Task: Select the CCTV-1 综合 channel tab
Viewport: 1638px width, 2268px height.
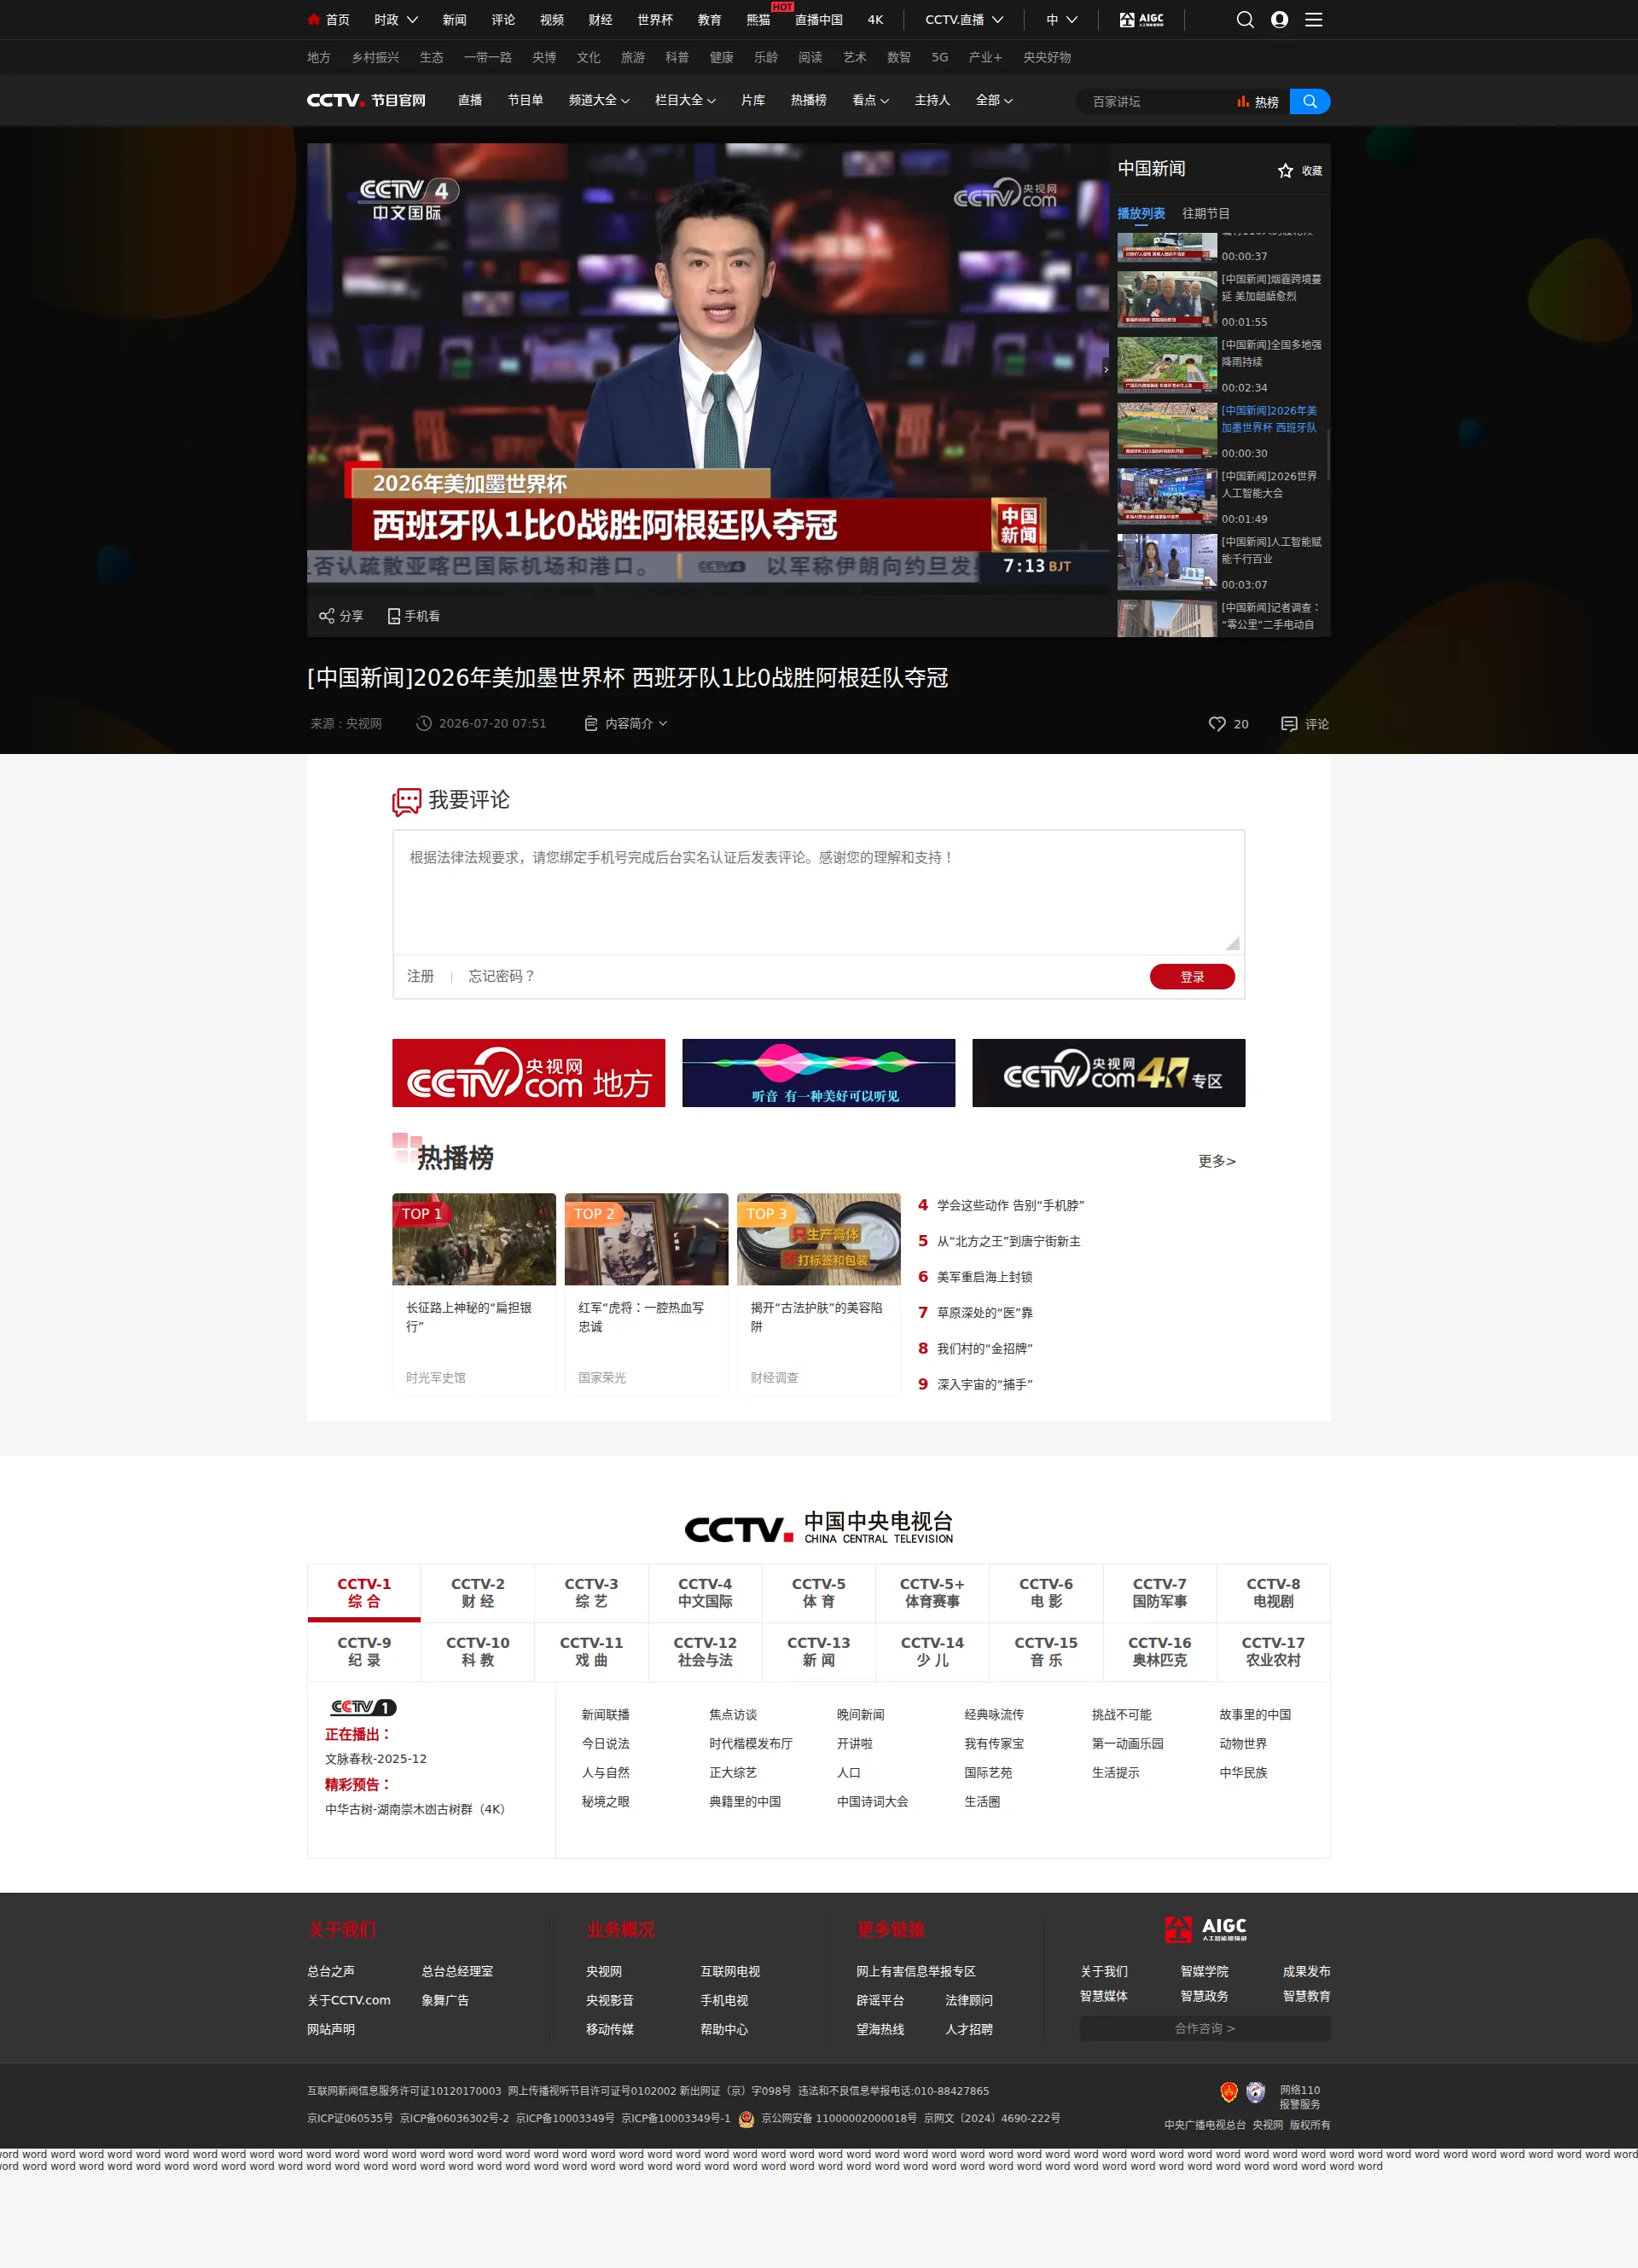Action: (x=364, y=1593)
